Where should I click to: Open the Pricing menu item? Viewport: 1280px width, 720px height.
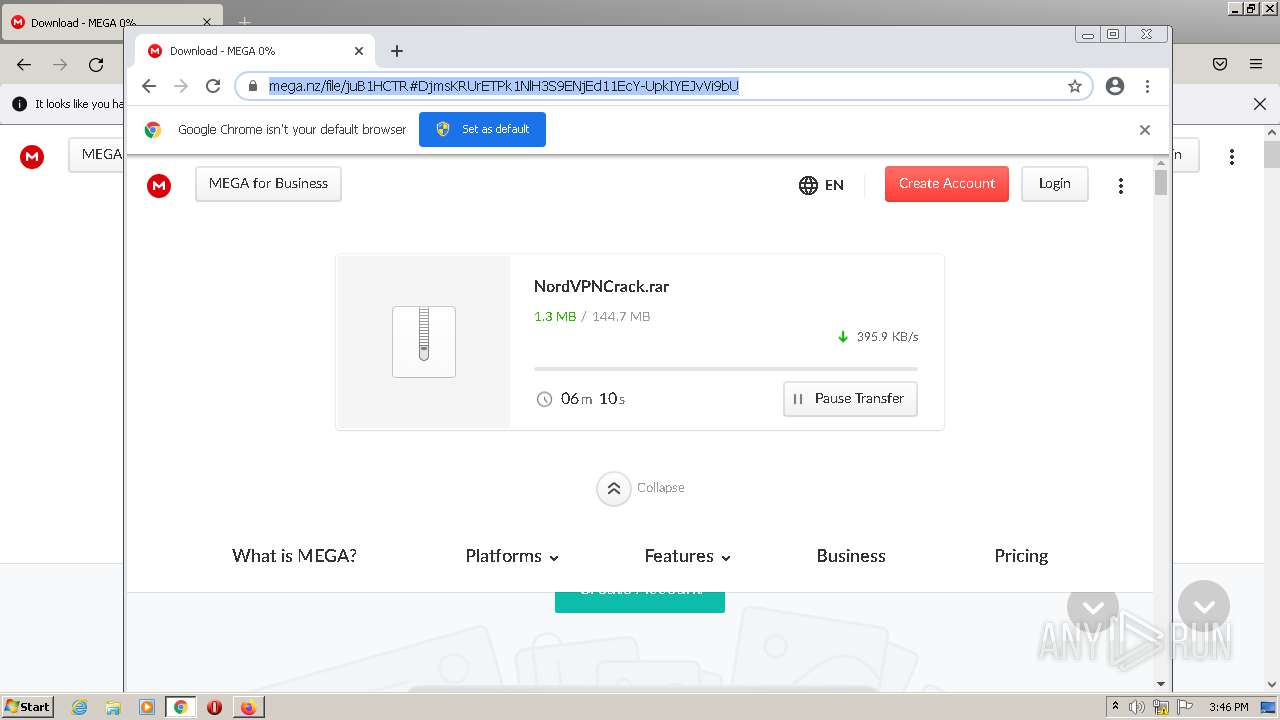click(x=1021, y=556)
